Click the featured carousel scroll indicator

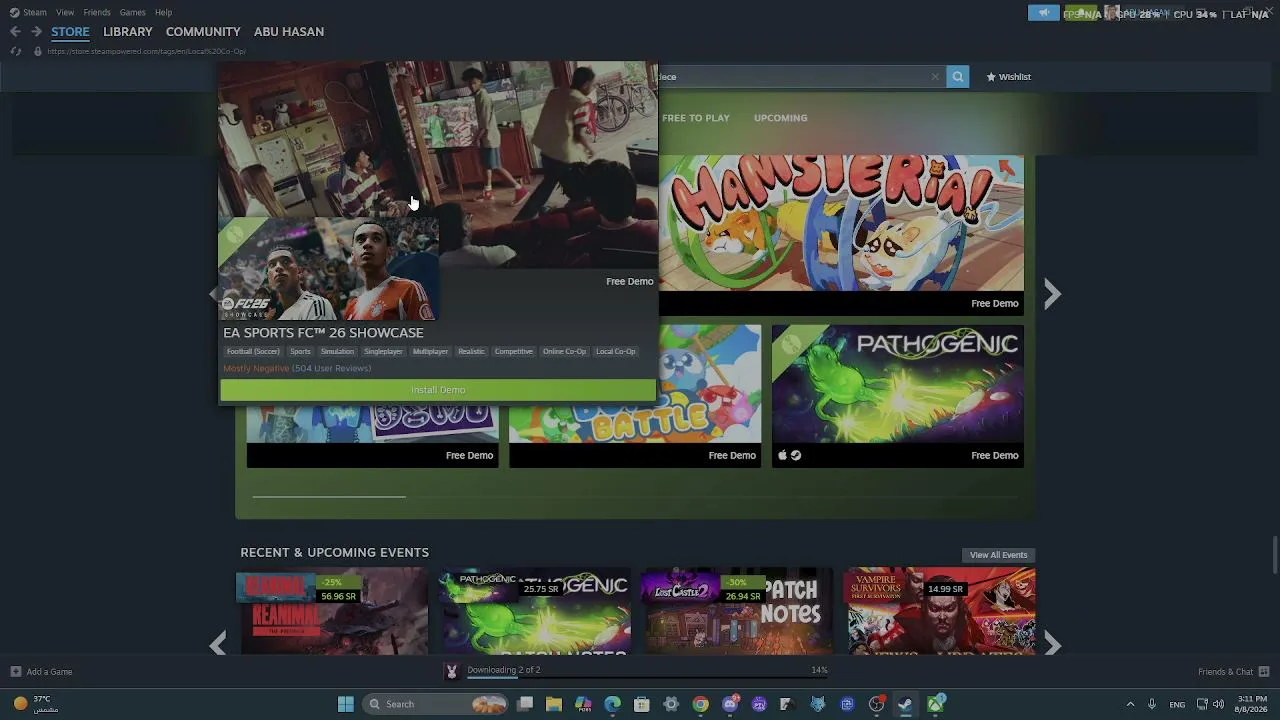329,496
